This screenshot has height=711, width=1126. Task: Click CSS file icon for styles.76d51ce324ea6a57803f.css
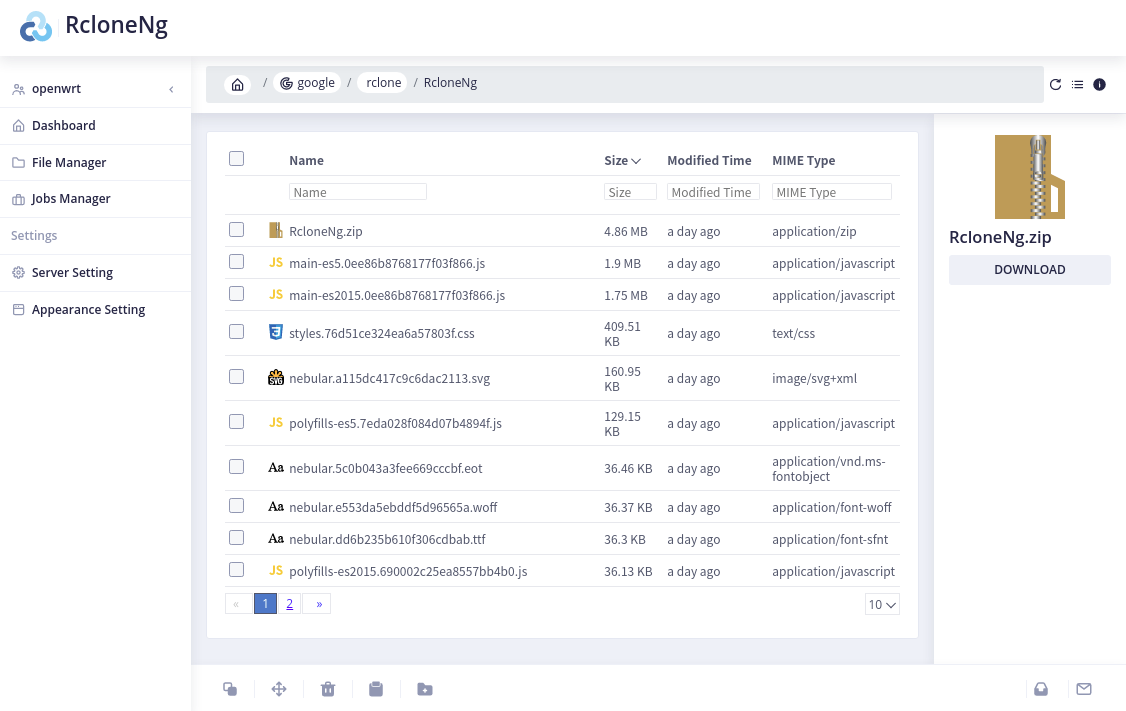pos(276,332)
